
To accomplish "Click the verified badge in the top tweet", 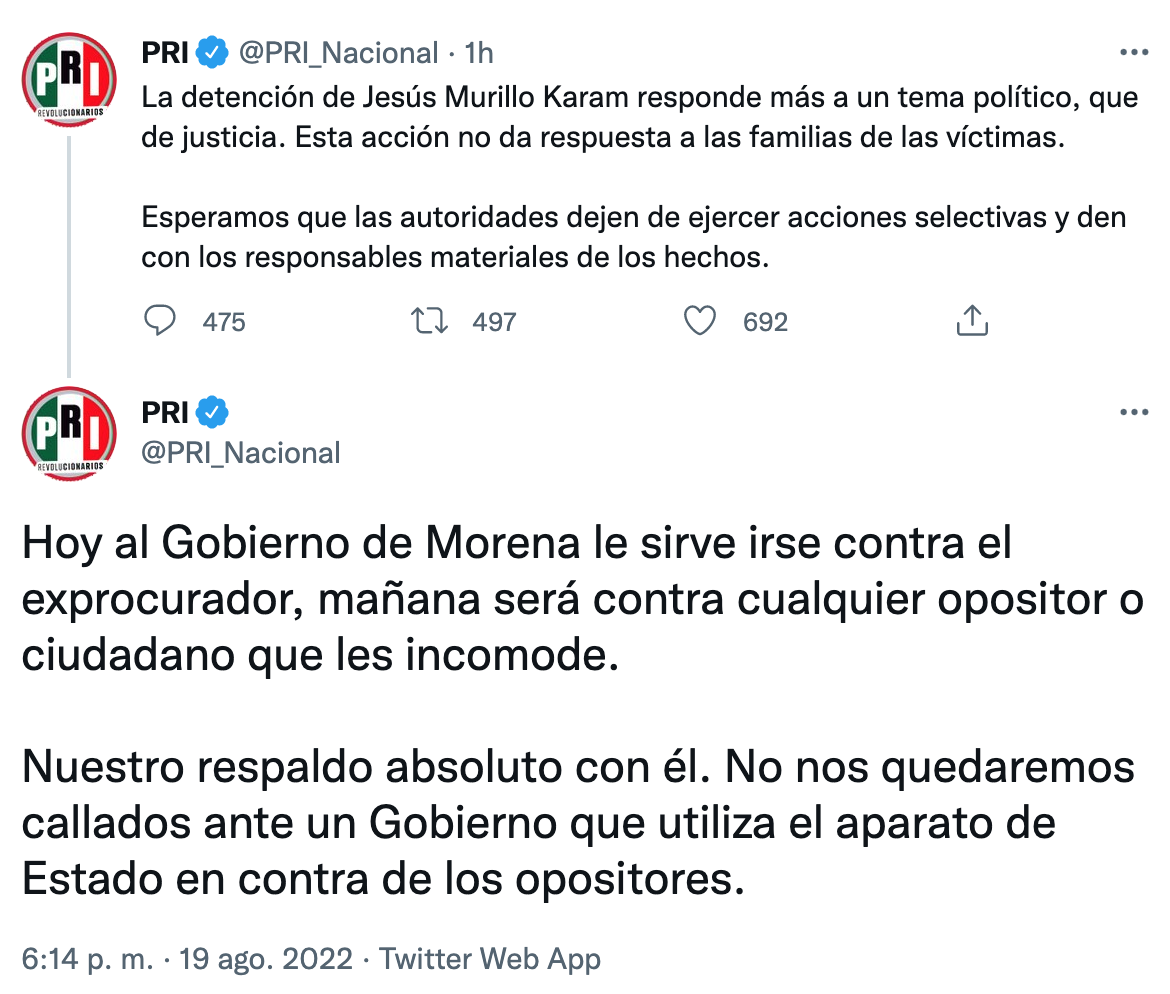I will point(212,52).
